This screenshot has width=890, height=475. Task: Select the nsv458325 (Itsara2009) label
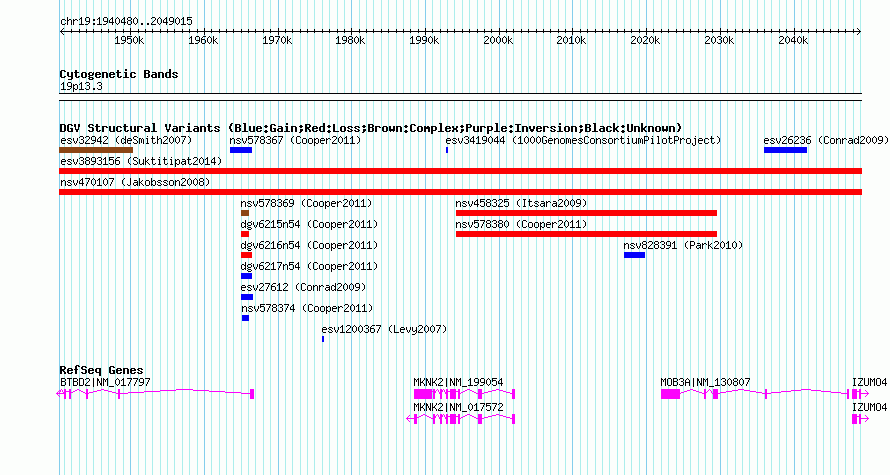click(x=521, y=204)
